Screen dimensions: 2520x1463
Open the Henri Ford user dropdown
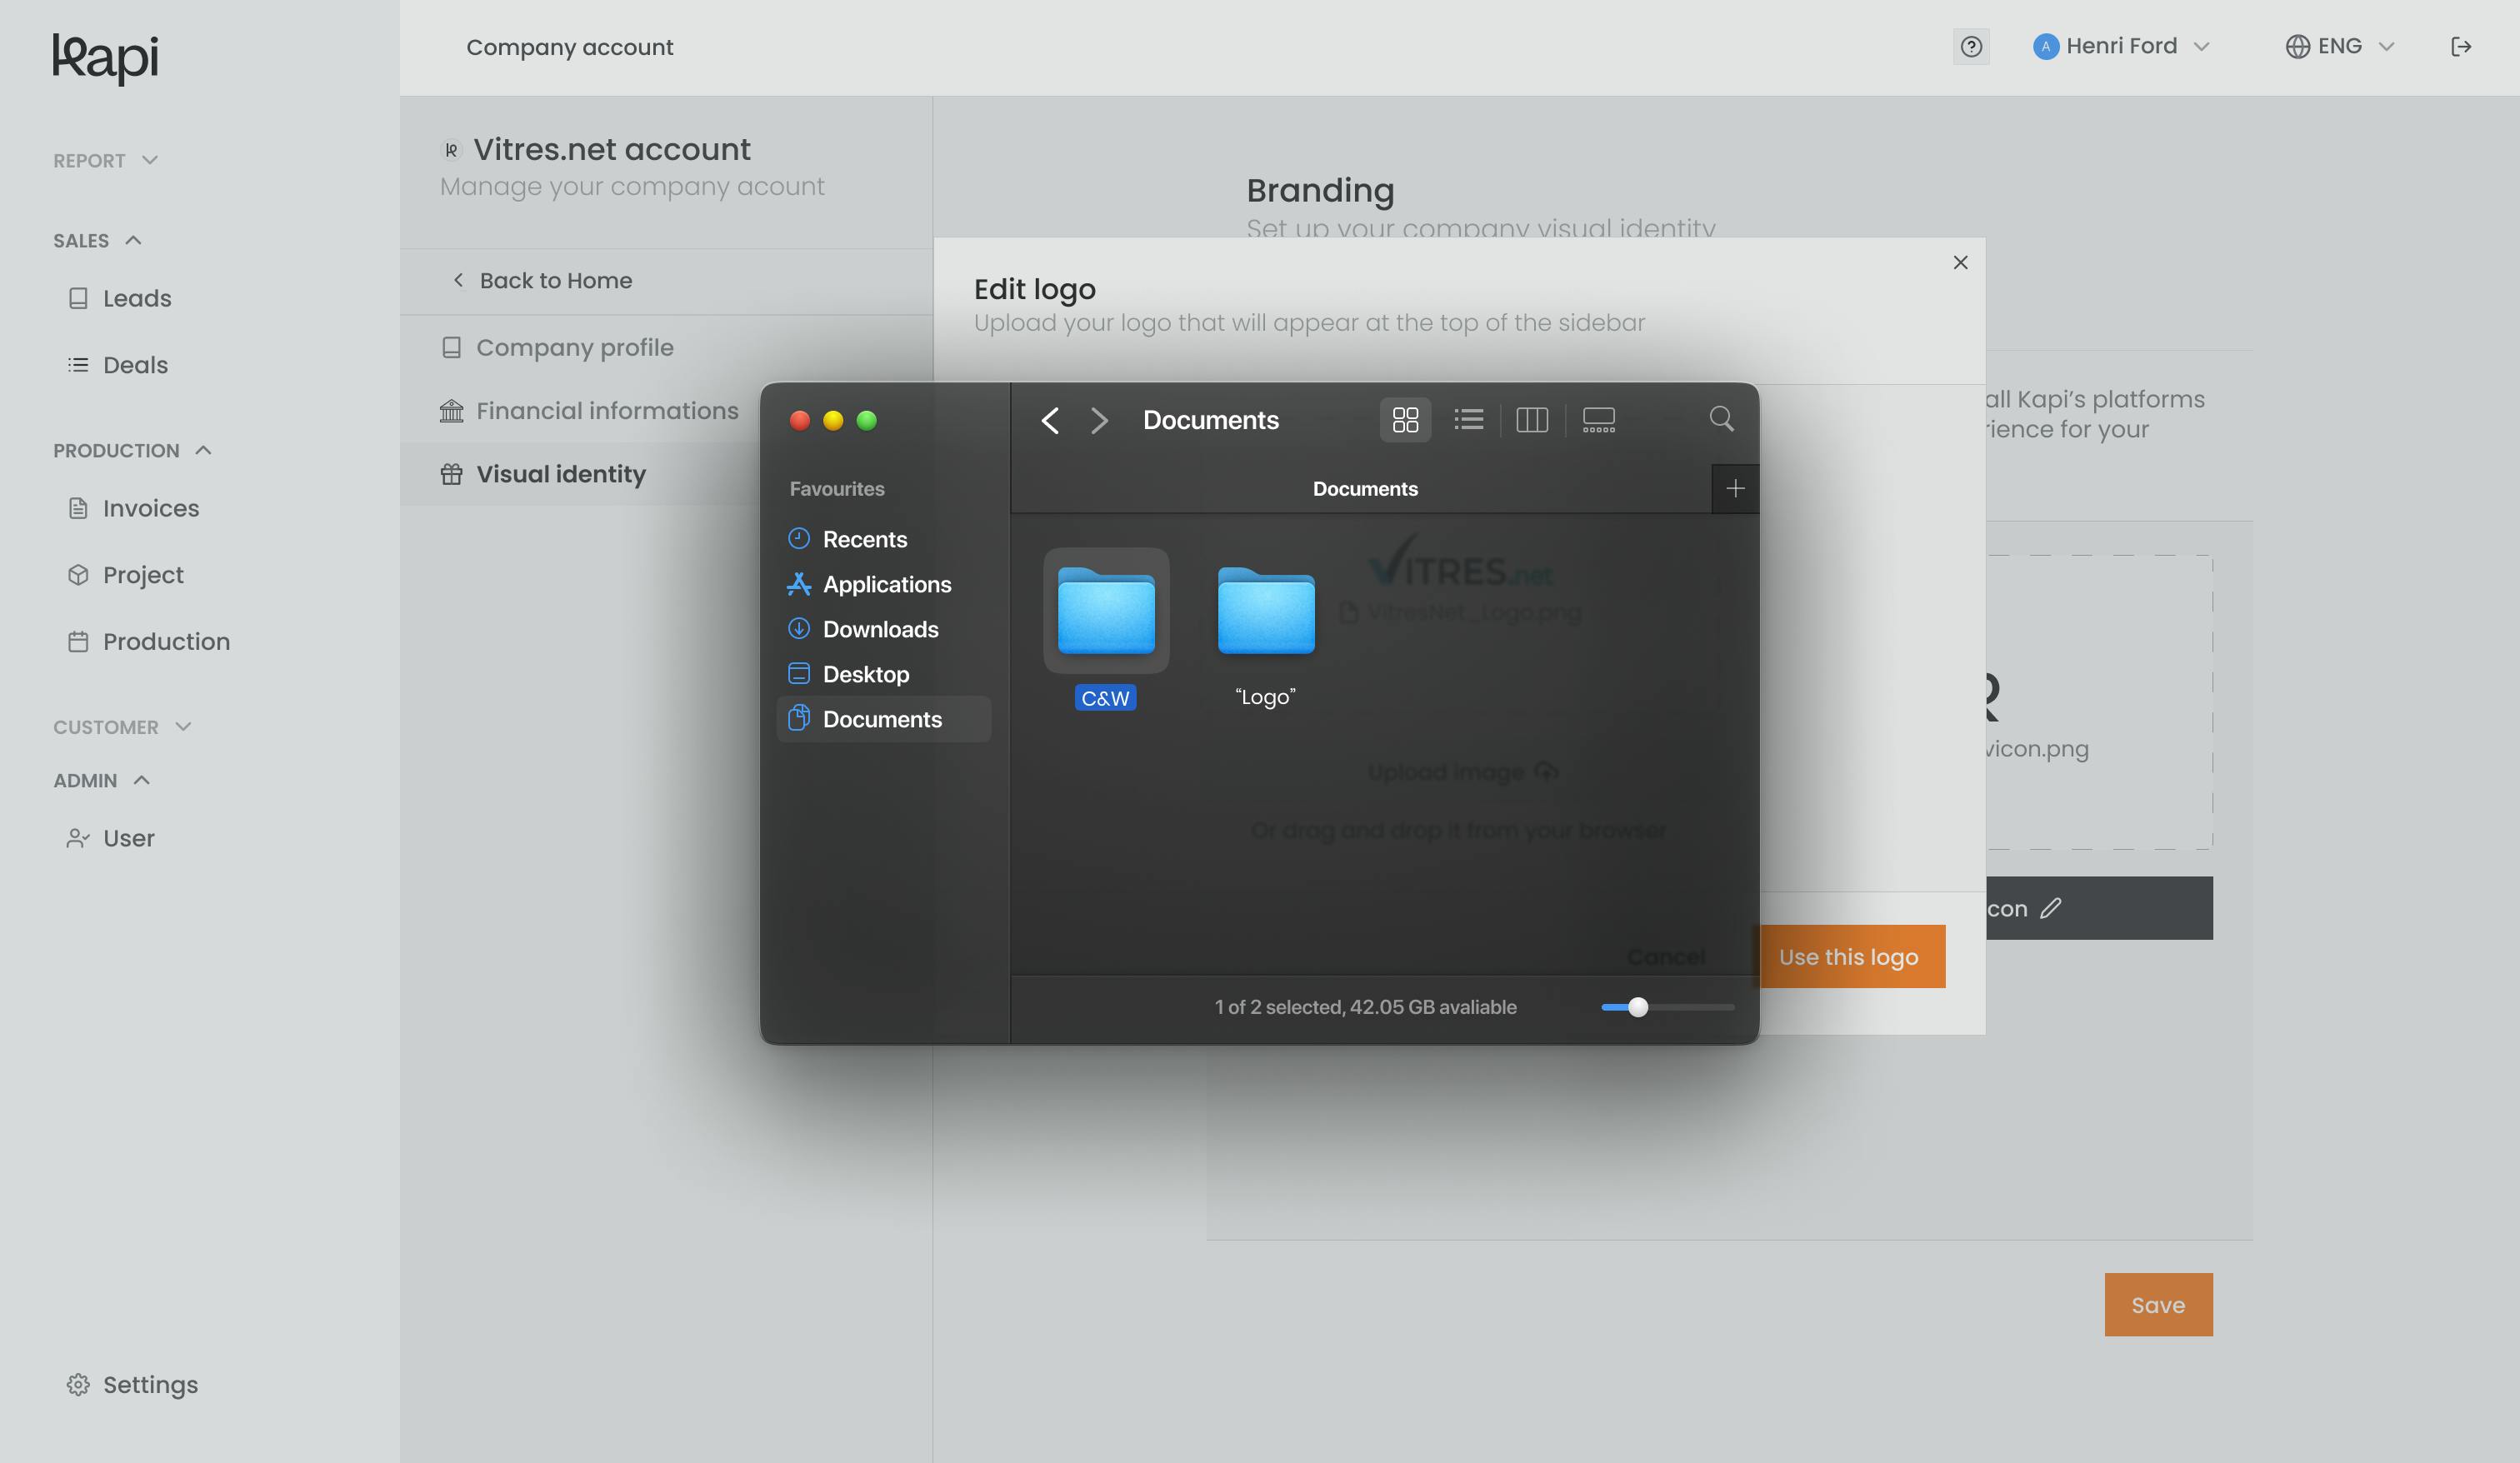pyautogui.click(x=2121, y=47)
